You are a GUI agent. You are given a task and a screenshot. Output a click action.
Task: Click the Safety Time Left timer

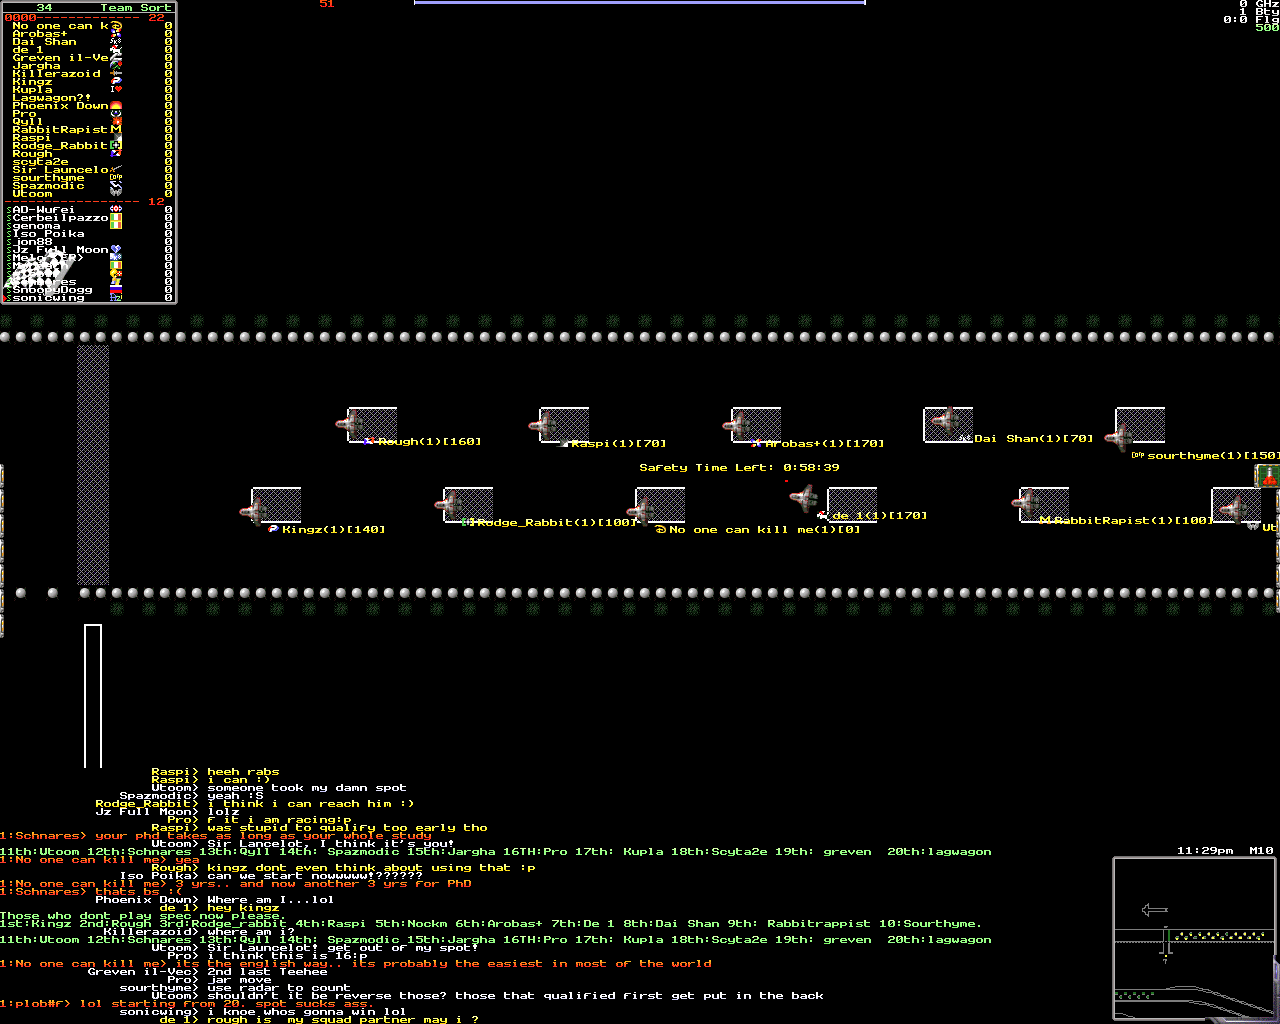739,468
